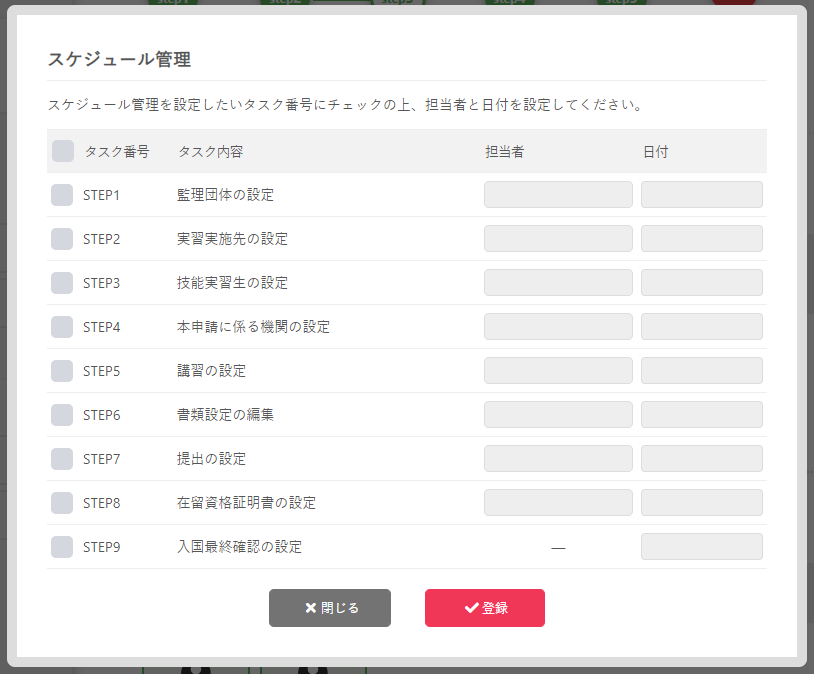Screen dimensions: 814x674
Task: Check the select-all checkbox in header row
Action: (x=63, y=151)
